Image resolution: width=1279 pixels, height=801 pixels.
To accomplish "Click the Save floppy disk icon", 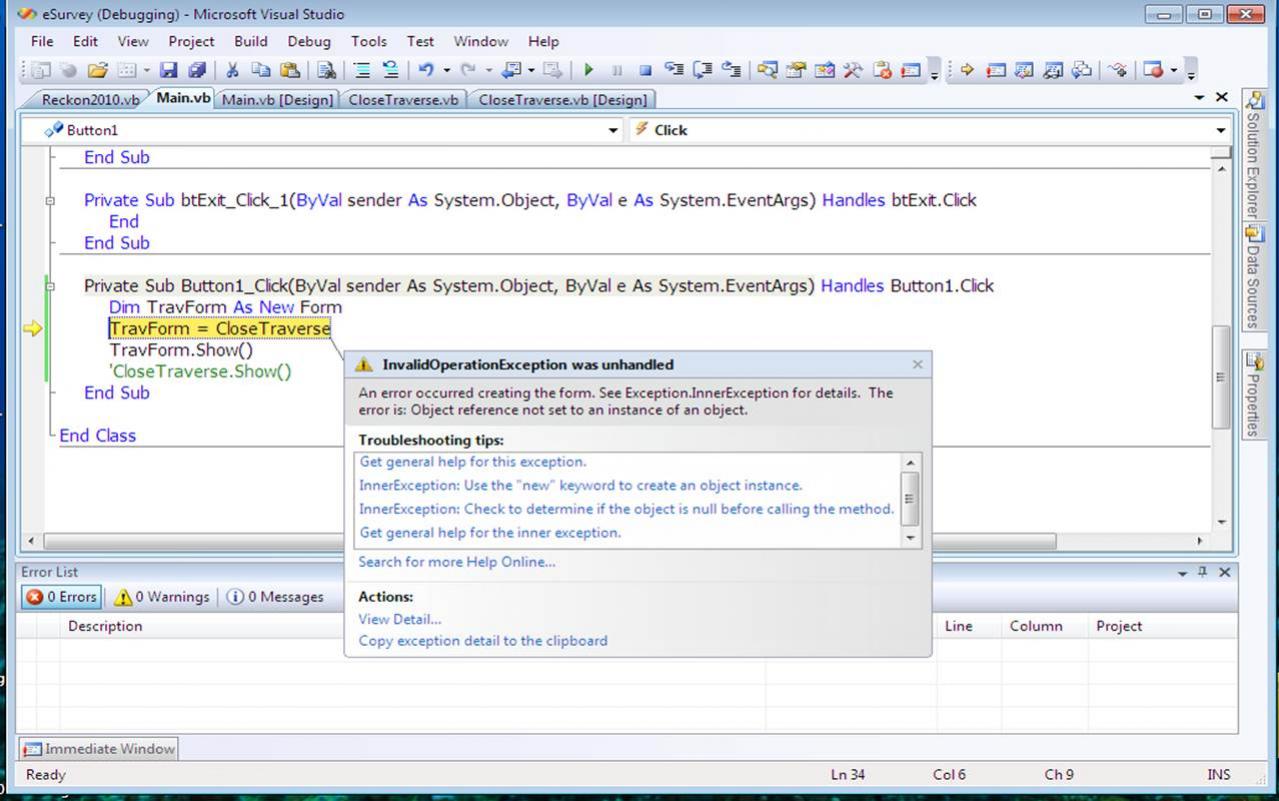I will click(x=168, y=70).
